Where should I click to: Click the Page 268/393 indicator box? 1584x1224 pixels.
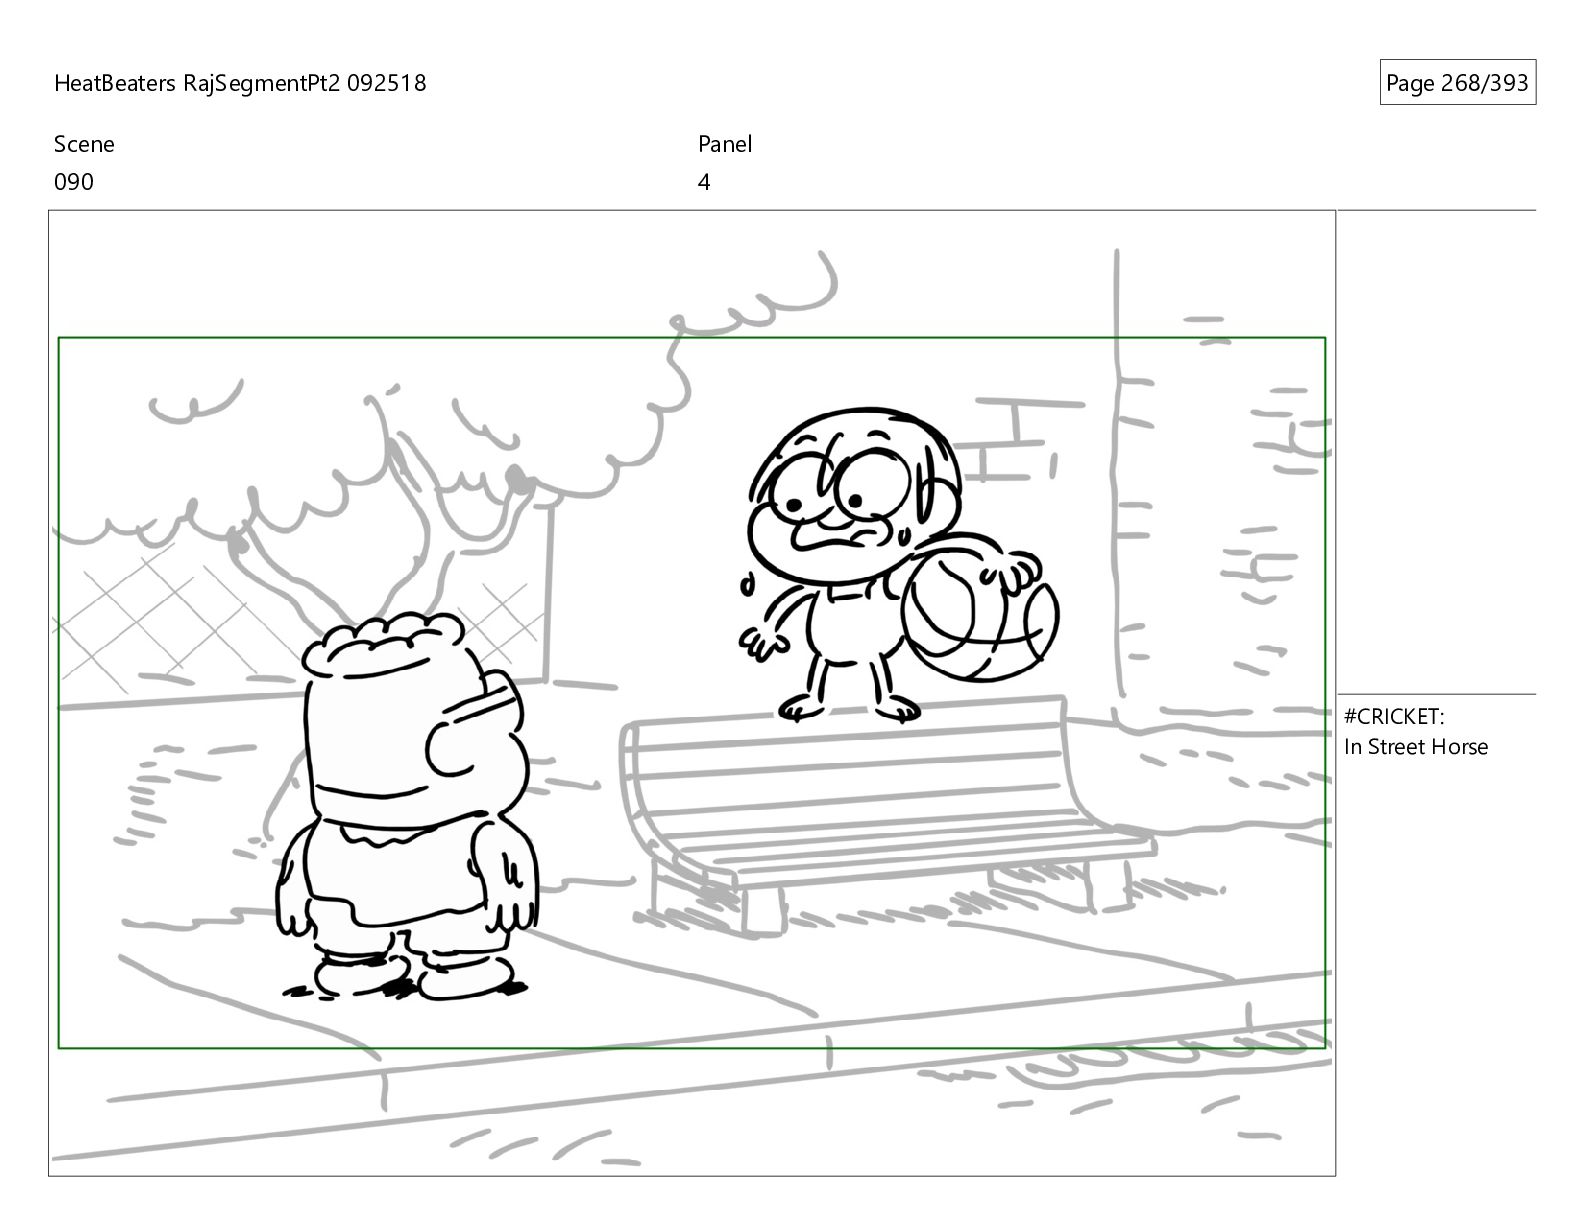[1457, 83]
